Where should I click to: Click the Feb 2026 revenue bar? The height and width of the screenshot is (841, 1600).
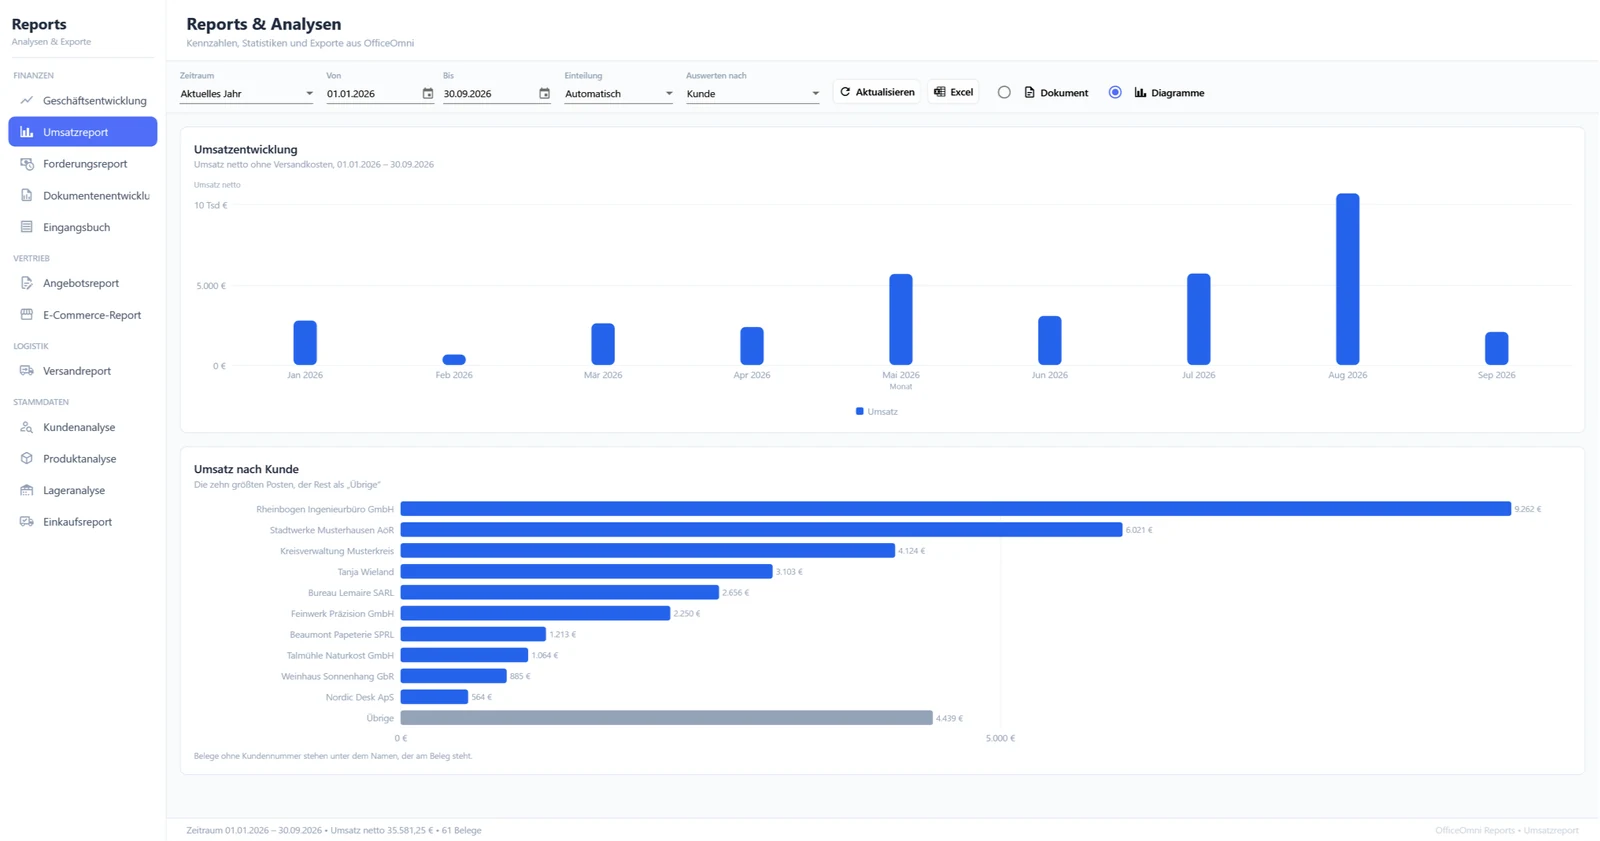tap(454, 360)
